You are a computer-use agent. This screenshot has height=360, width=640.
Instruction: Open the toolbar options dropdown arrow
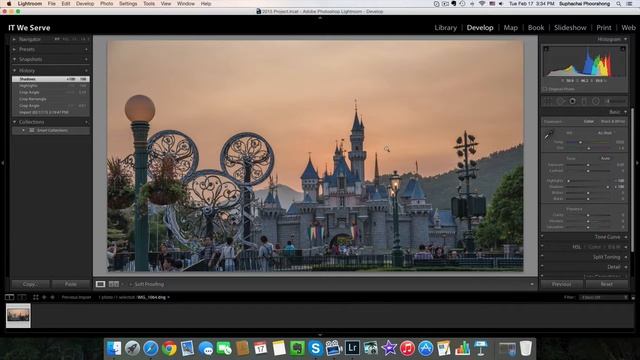[x=531, y=284]
